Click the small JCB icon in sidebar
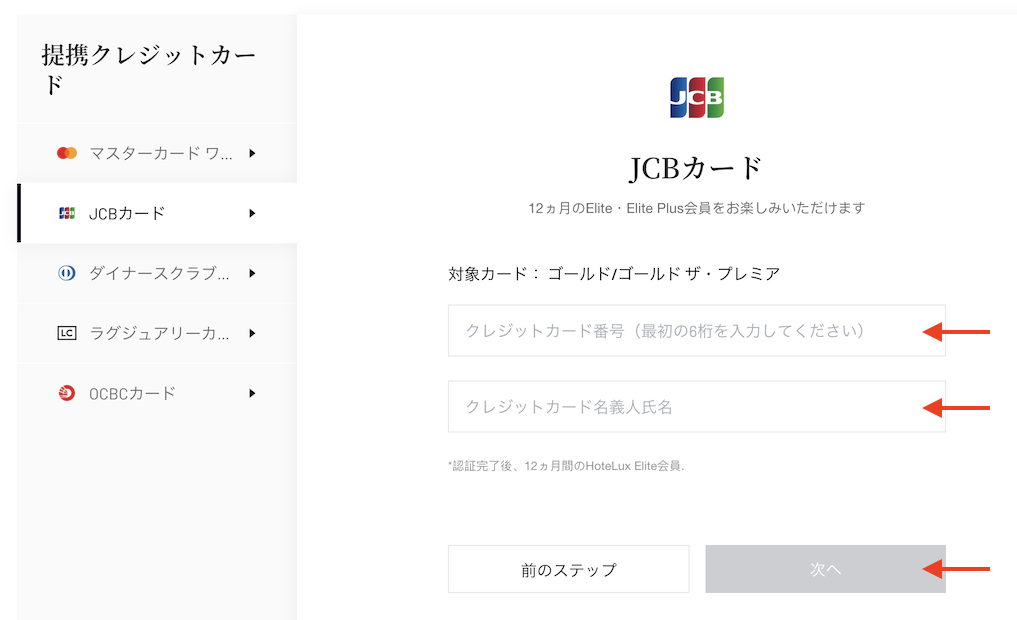Viewport: 1017px width, 620px height. pyautogui.click(x=67, y=213)
